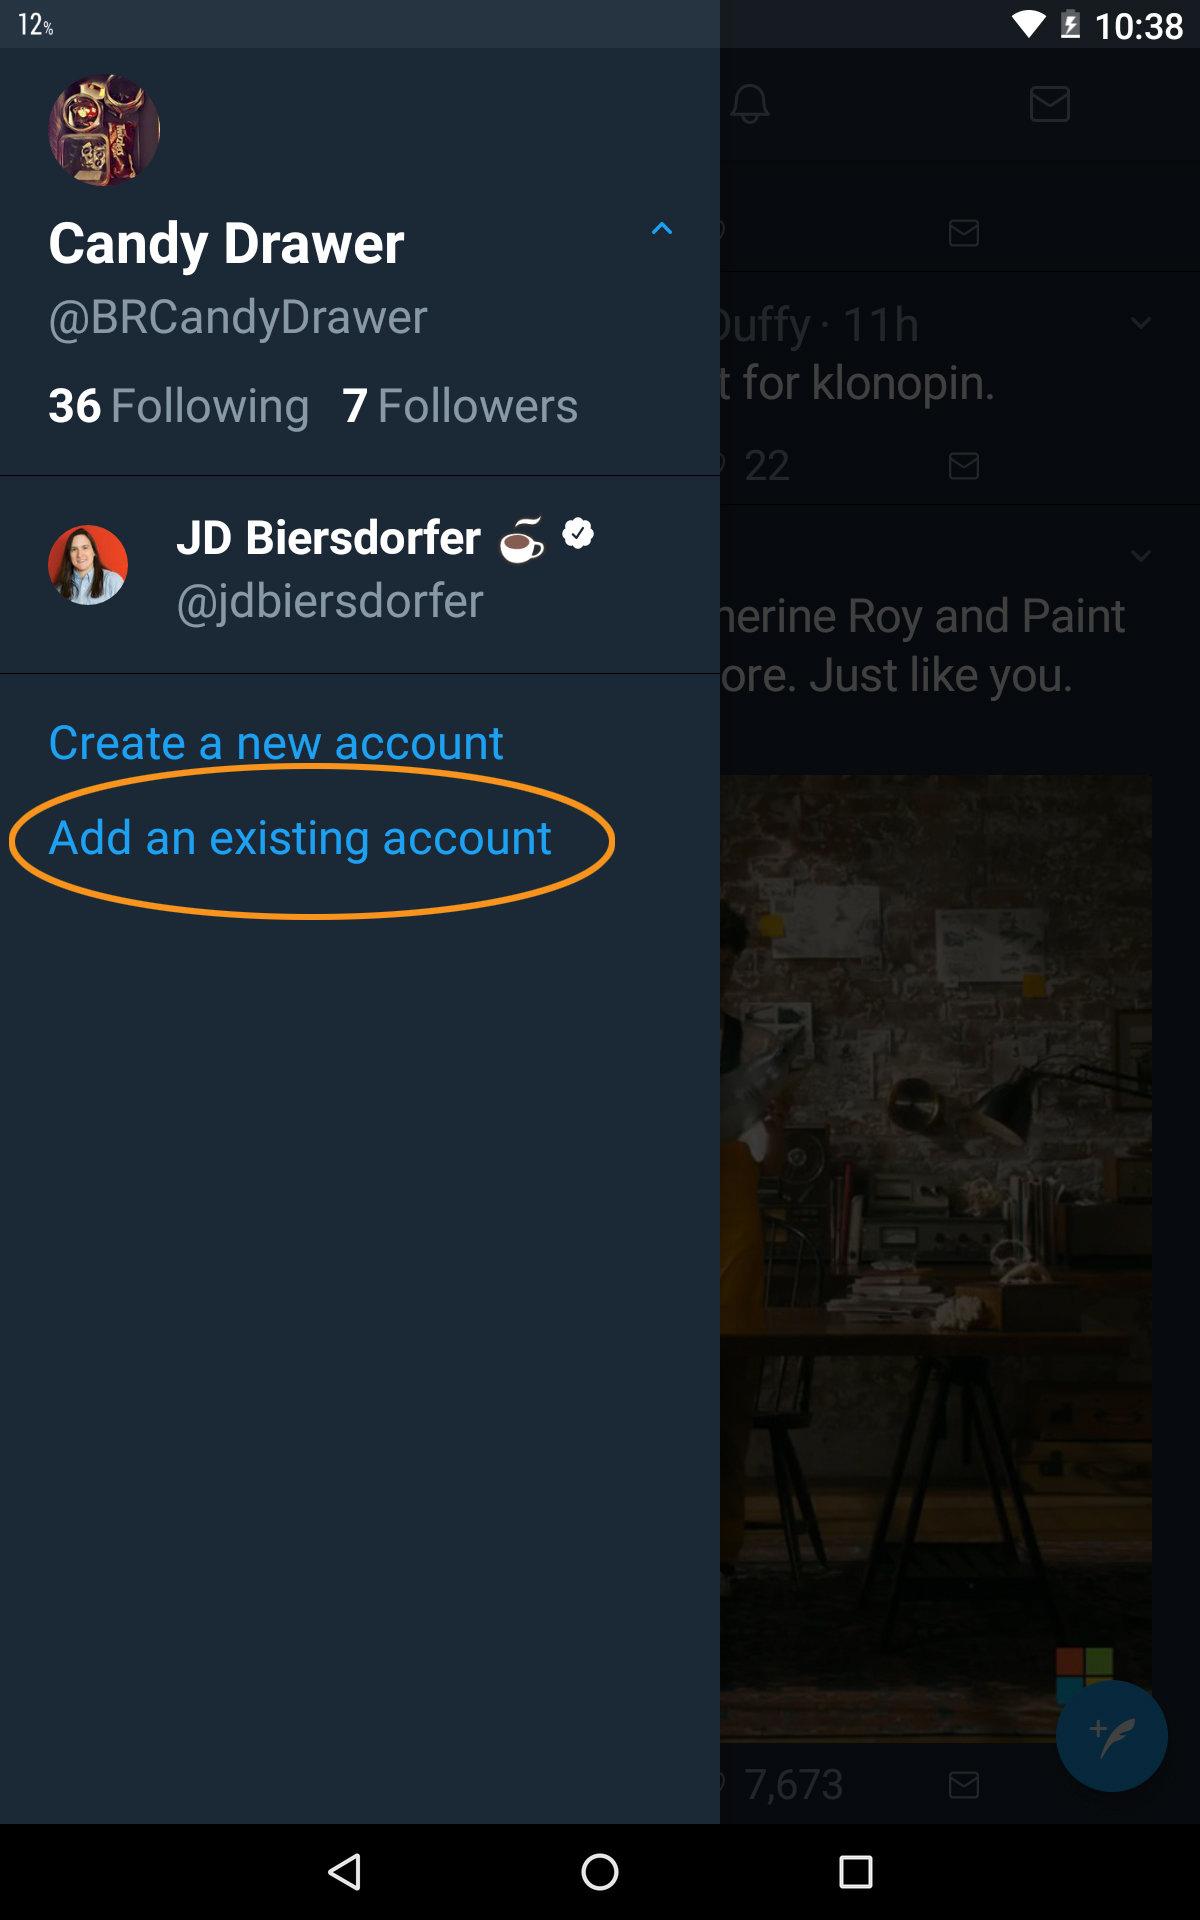Tap JD Biersdorfer's profile picture

pyautogui.click(x=88, y=565)
